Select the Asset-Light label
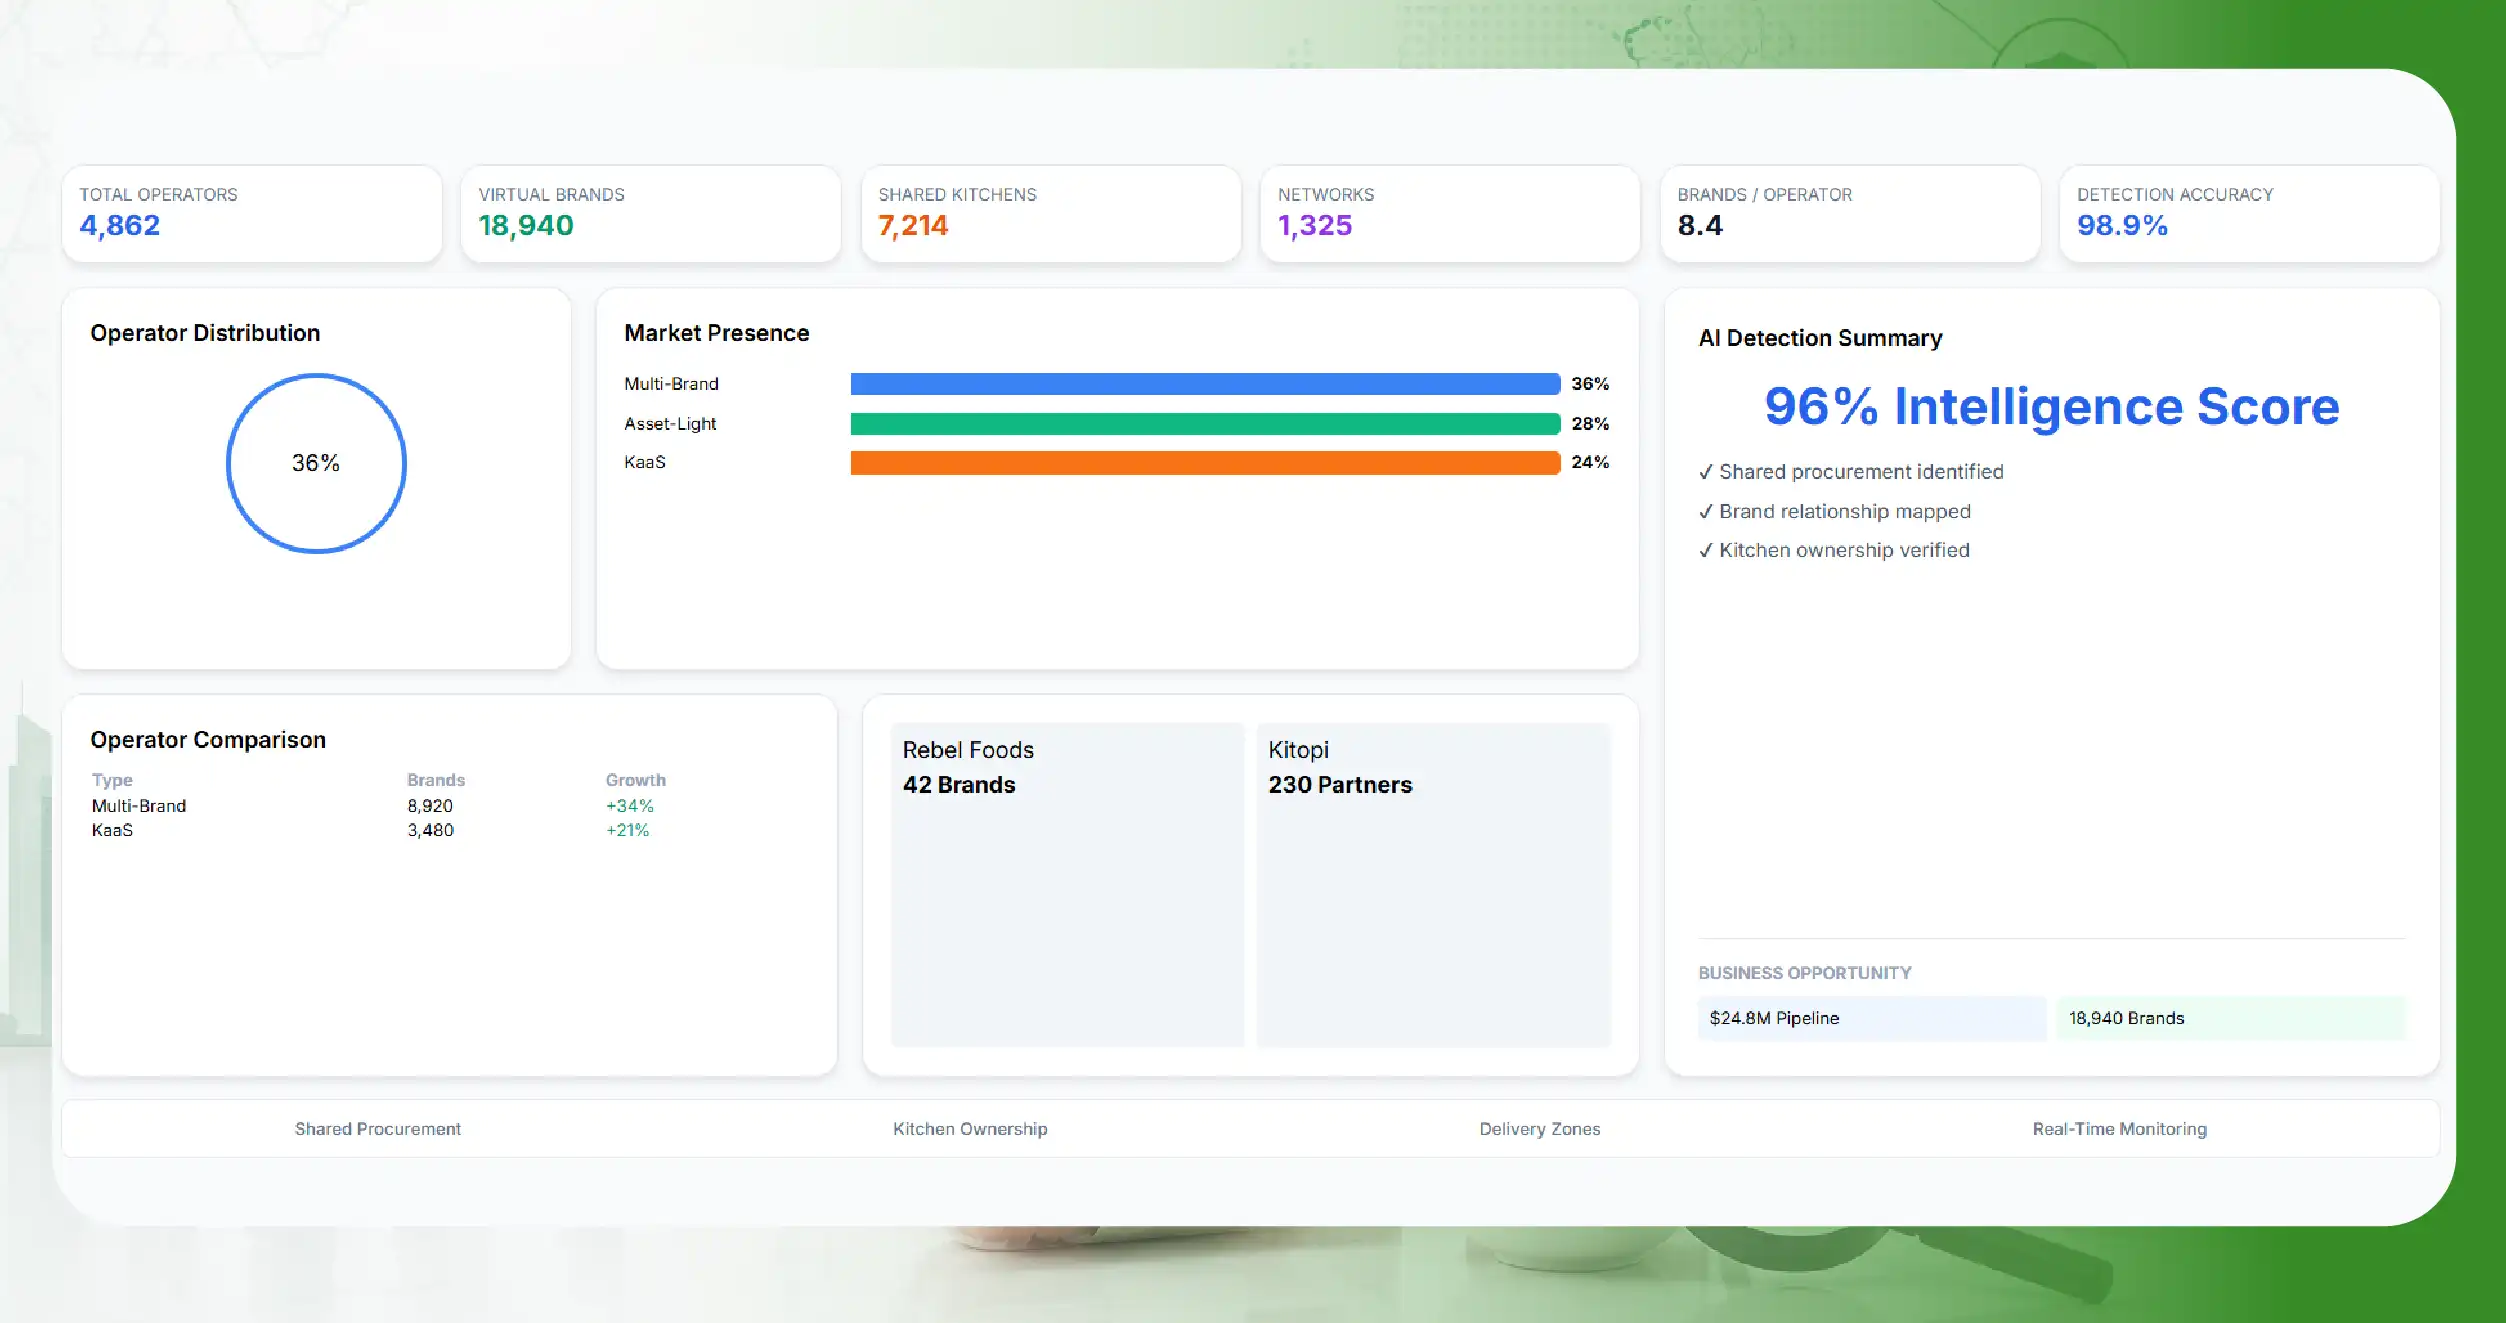Viewport: 2506px width, 1323px height. pos(670,424)
